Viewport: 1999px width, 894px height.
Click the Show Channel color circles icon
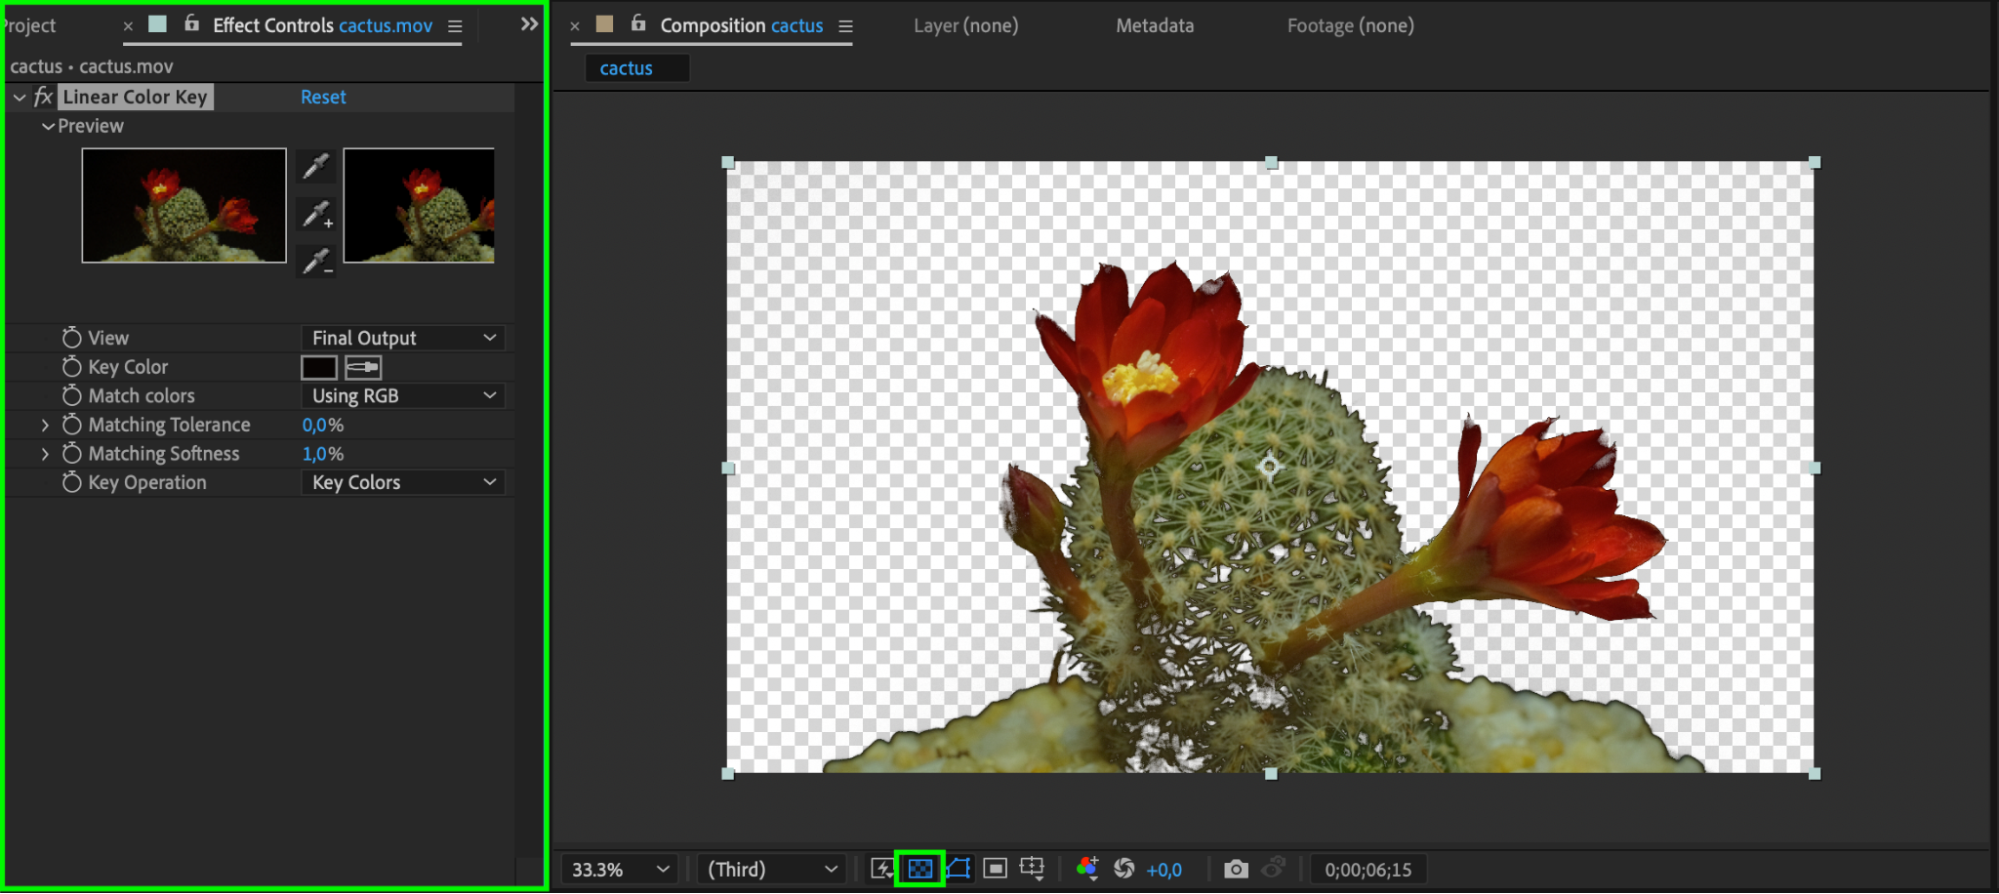click(1087, 869)
